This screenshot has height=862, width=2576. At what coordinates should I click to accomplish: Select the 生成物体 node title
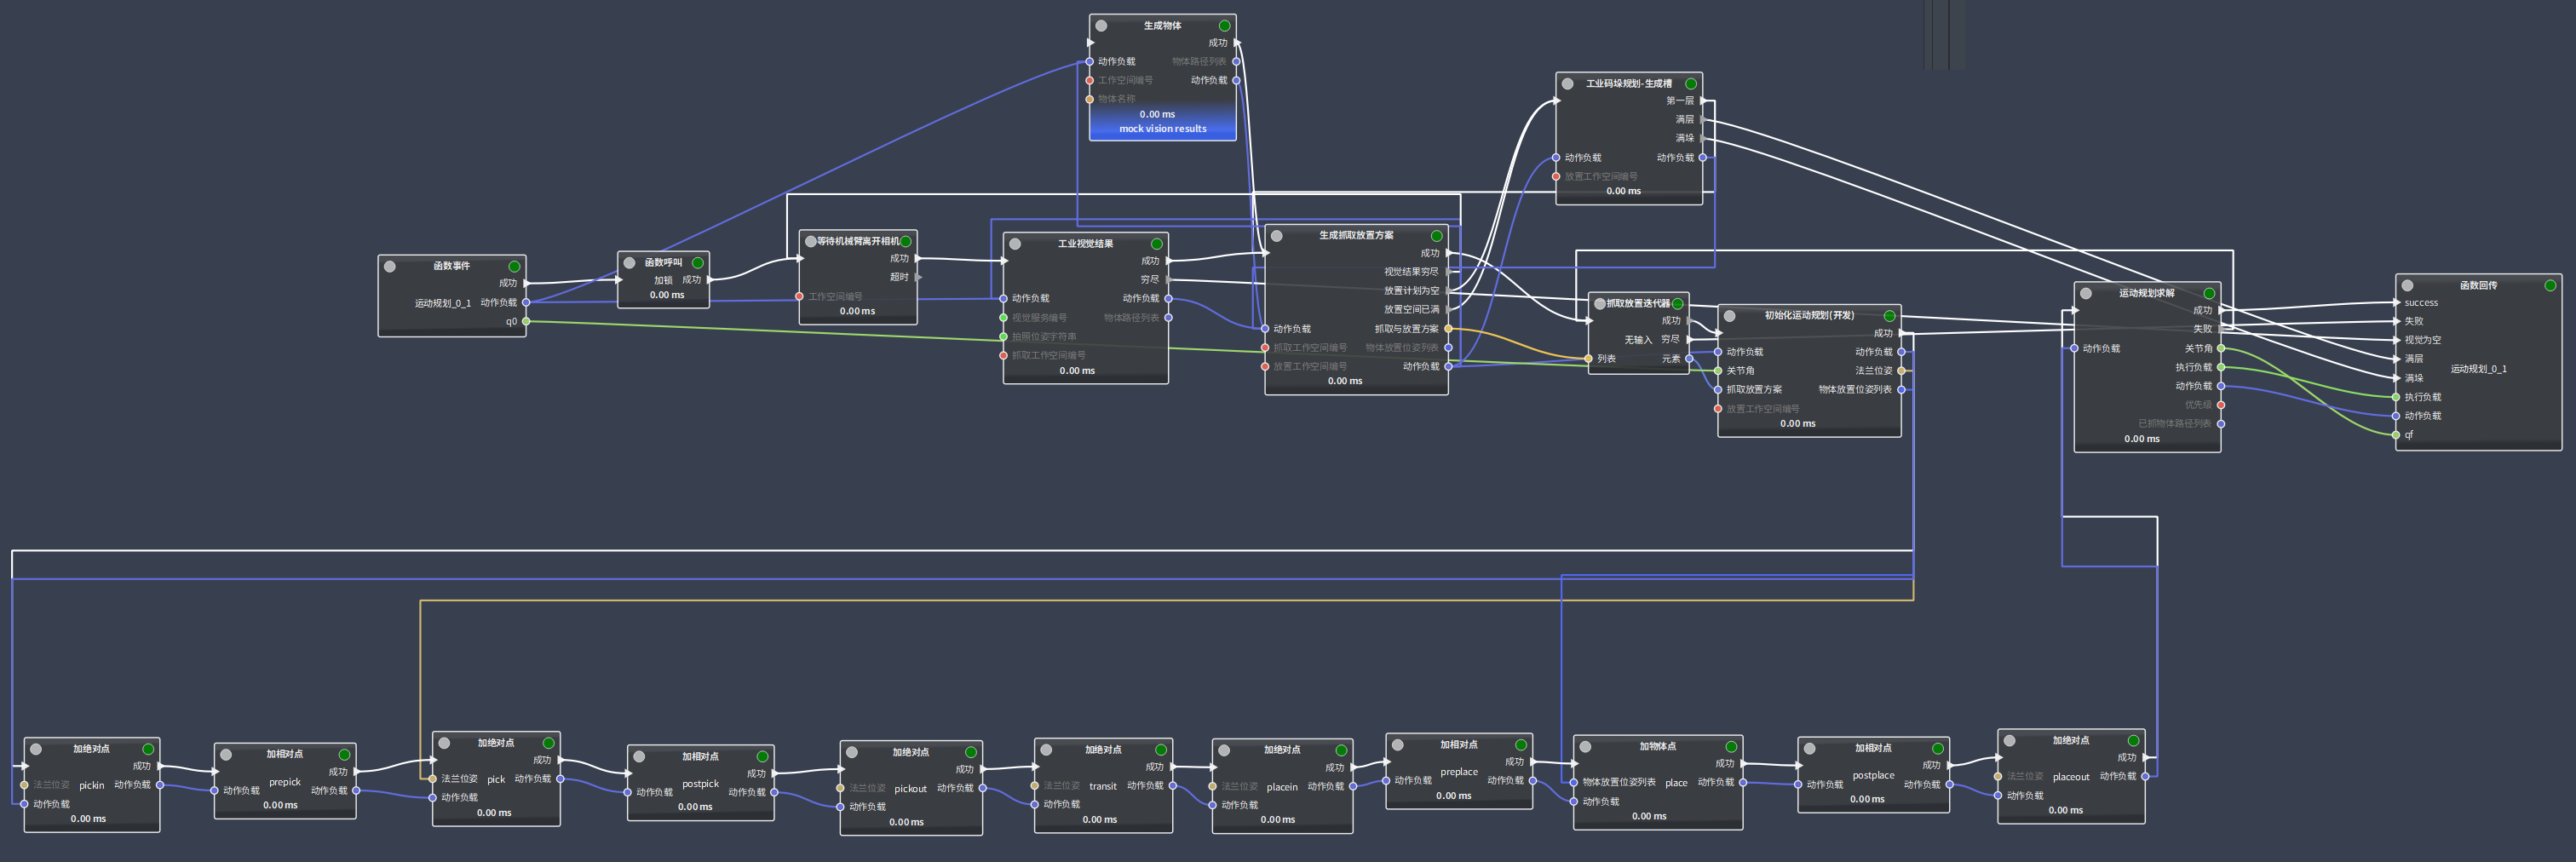pos(1162,26)
